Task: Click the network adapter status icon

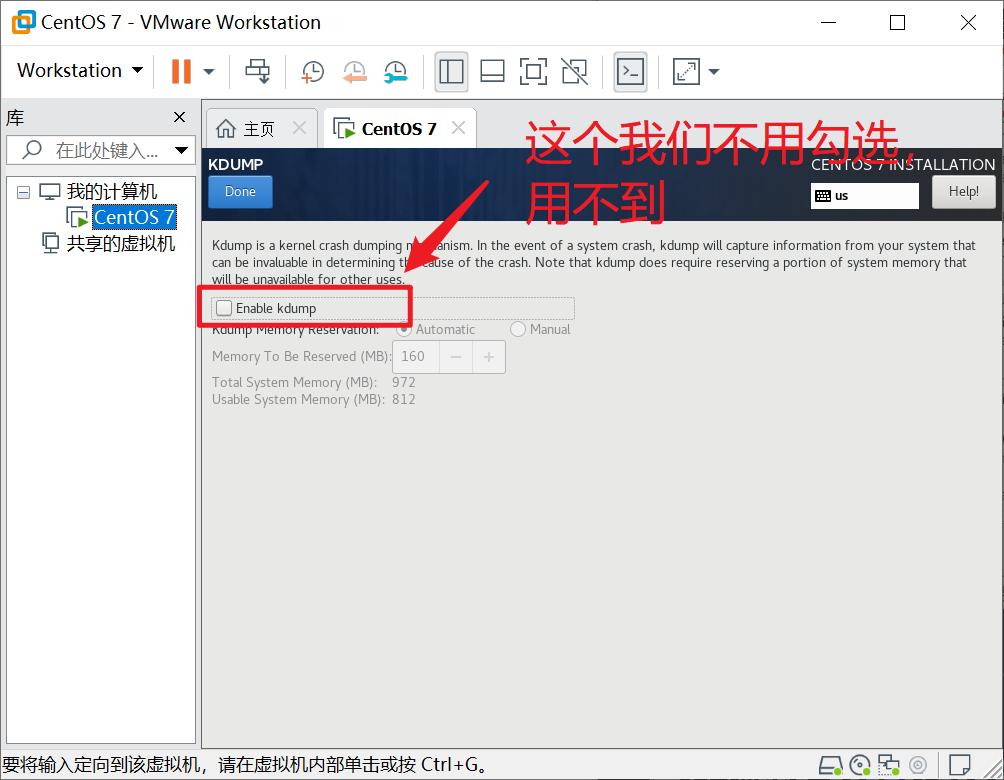Action: tap(889, 765)
